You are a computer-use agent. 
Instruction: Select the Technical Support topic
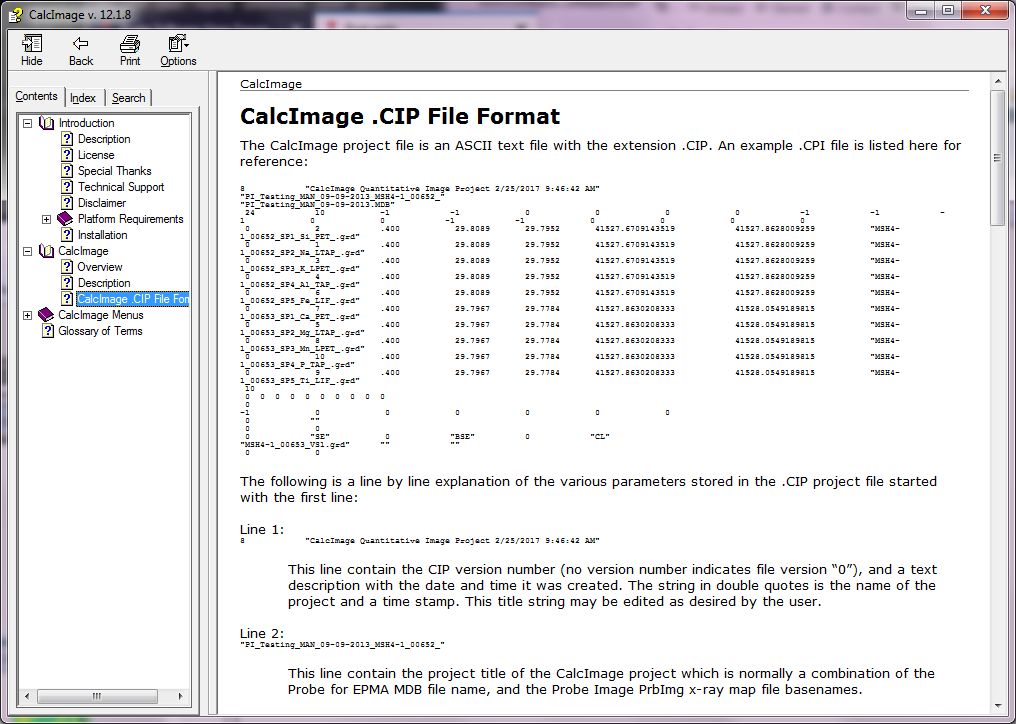click(x=121, y=187)
